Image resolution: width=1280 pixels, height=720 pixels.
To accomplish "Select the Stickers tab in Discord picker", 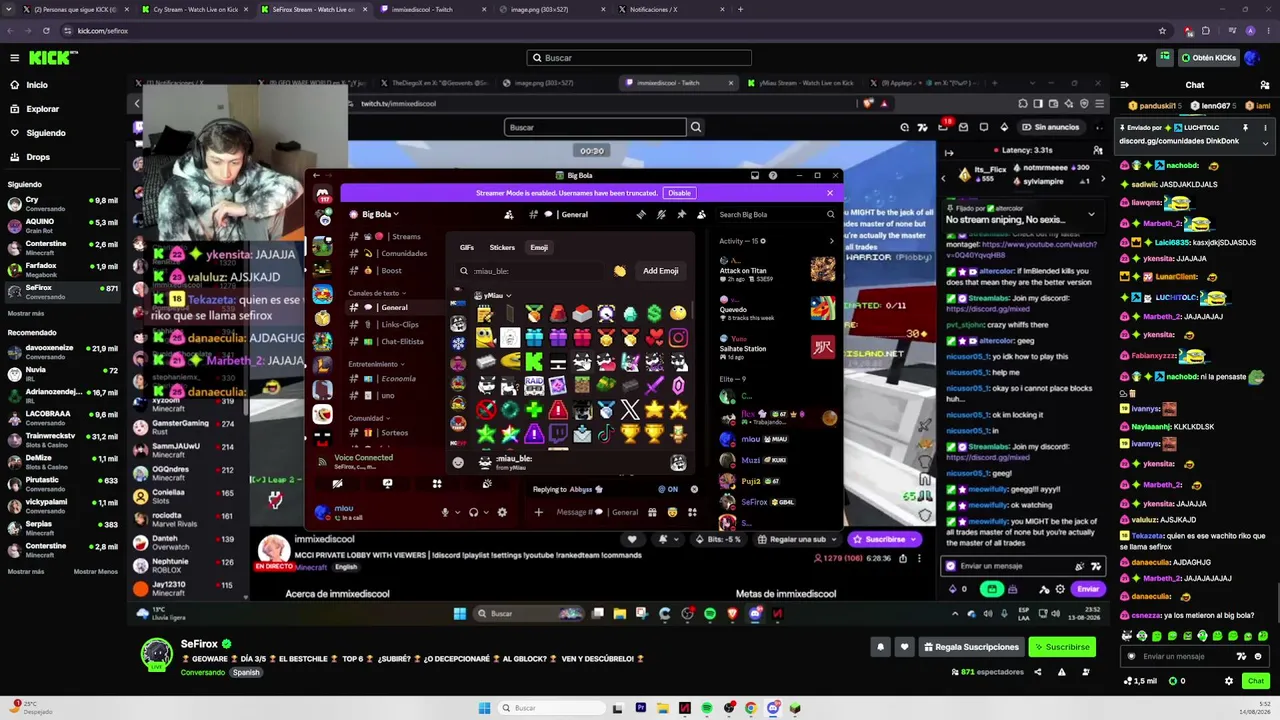I will coord(502,247).
